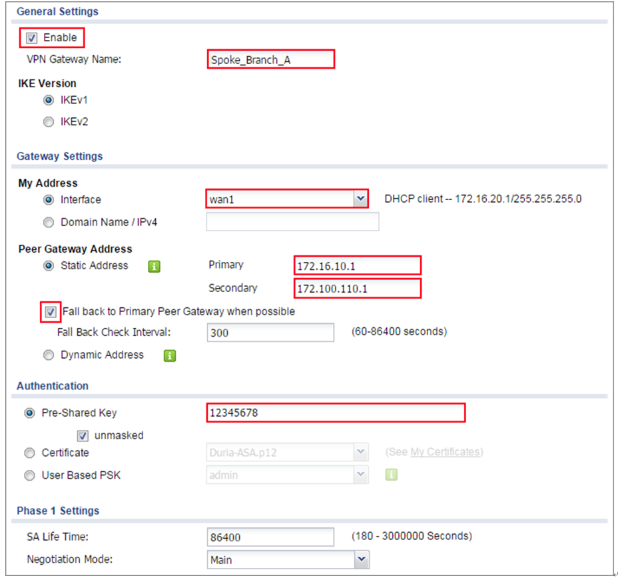The width and height of the screenshot is (626, 585).
Task: Click the info icon beside Dynamic Address
Action: tap(170, 355)
